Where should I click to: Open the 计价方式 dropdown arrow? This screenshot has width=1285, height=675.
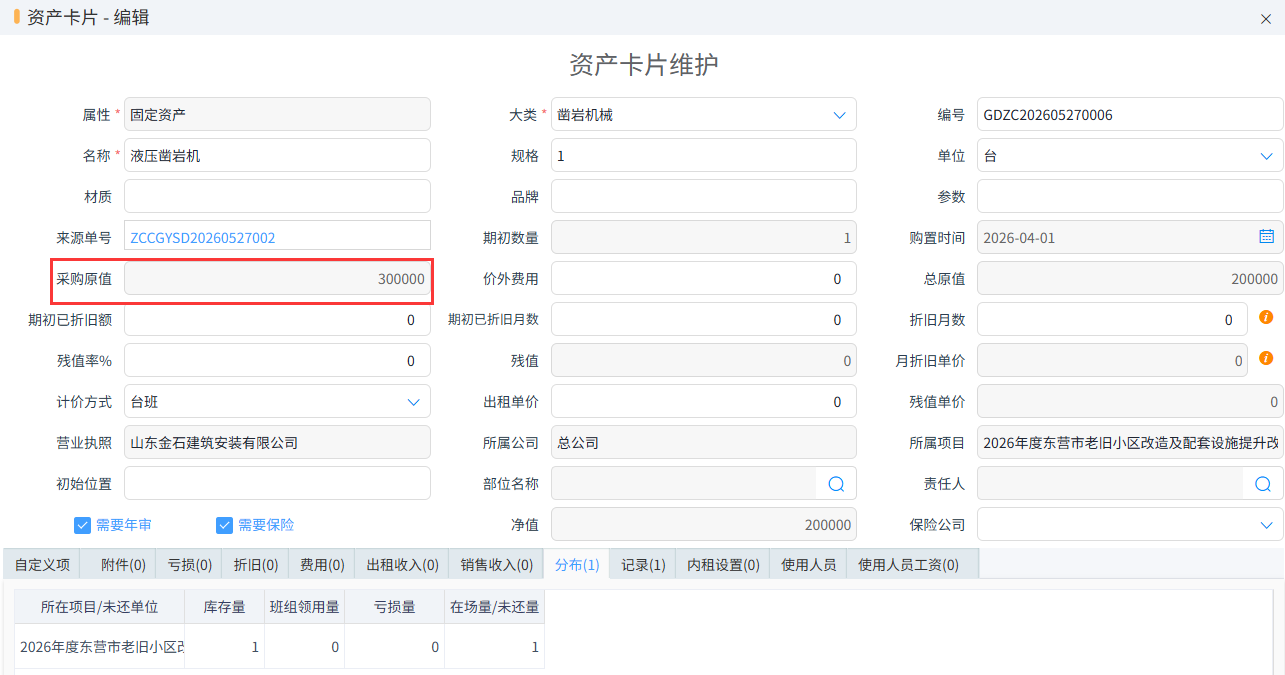click(413, 402)
